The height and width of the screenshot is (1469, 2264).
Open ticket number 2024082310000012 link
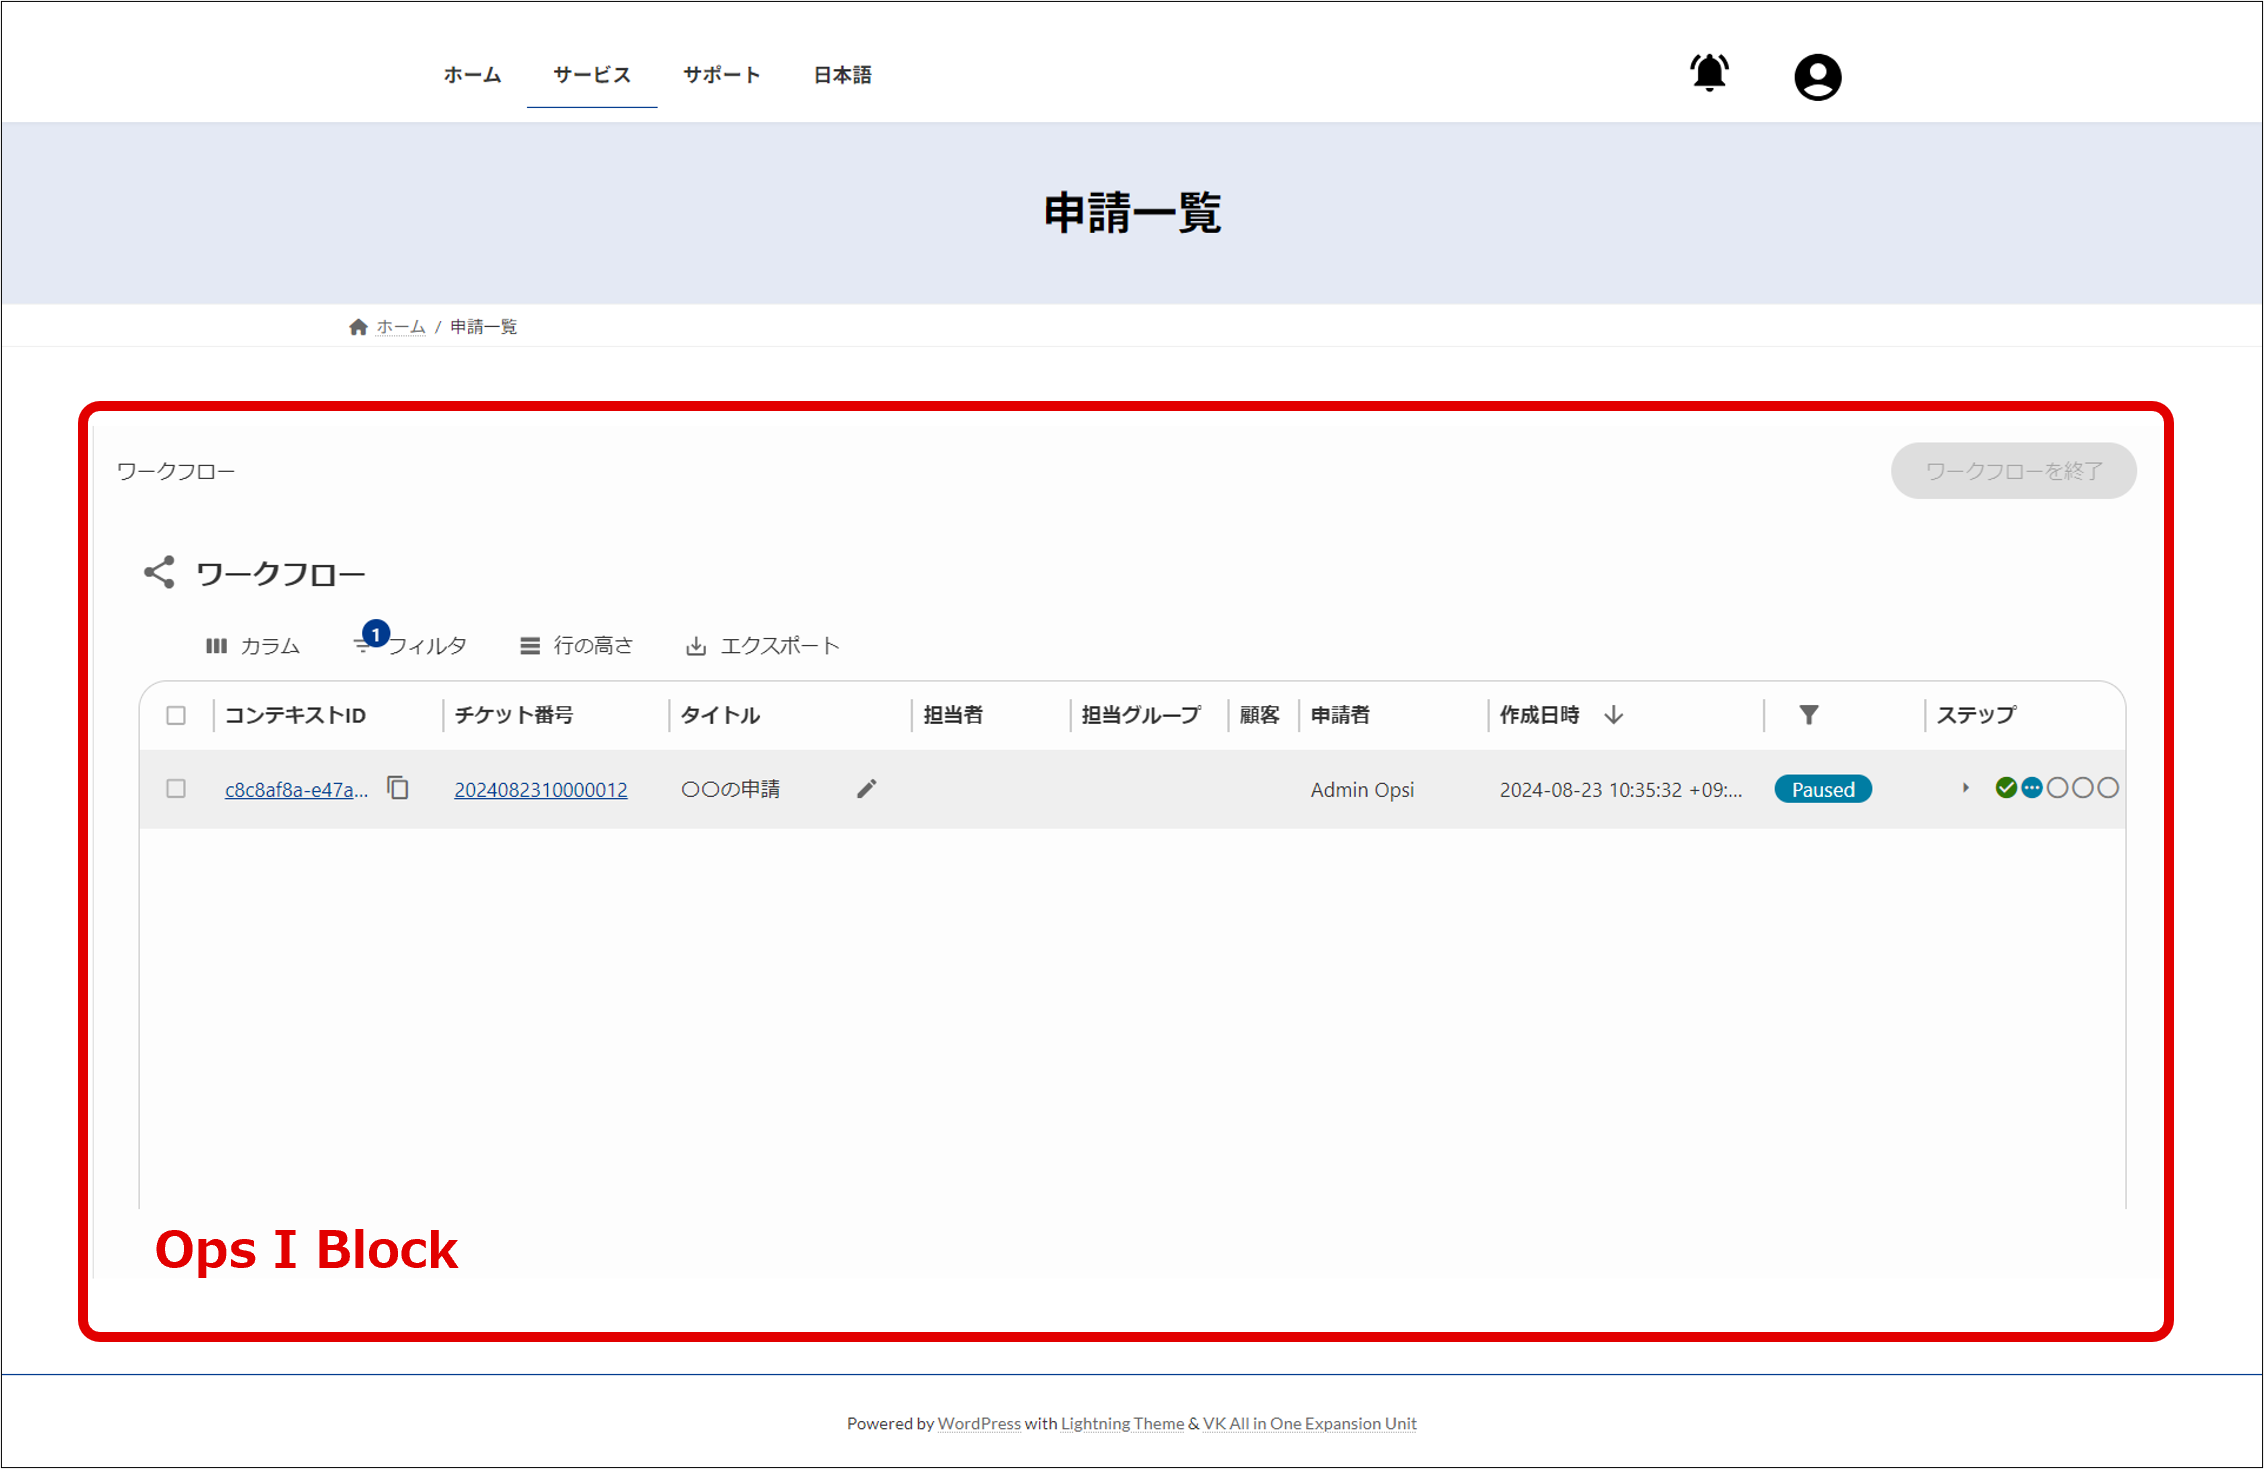(x=541, y=790)
